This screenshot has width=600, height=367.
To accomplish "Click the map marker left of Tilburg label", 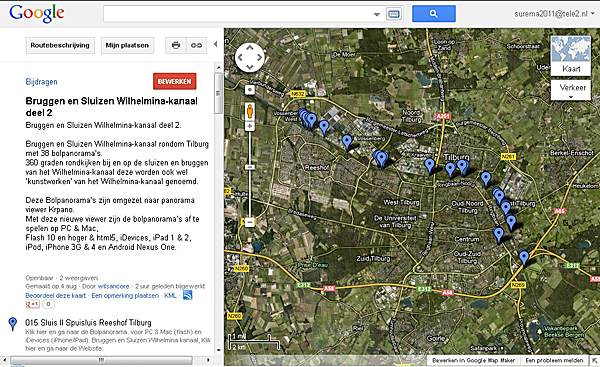I will coord(429,166).
